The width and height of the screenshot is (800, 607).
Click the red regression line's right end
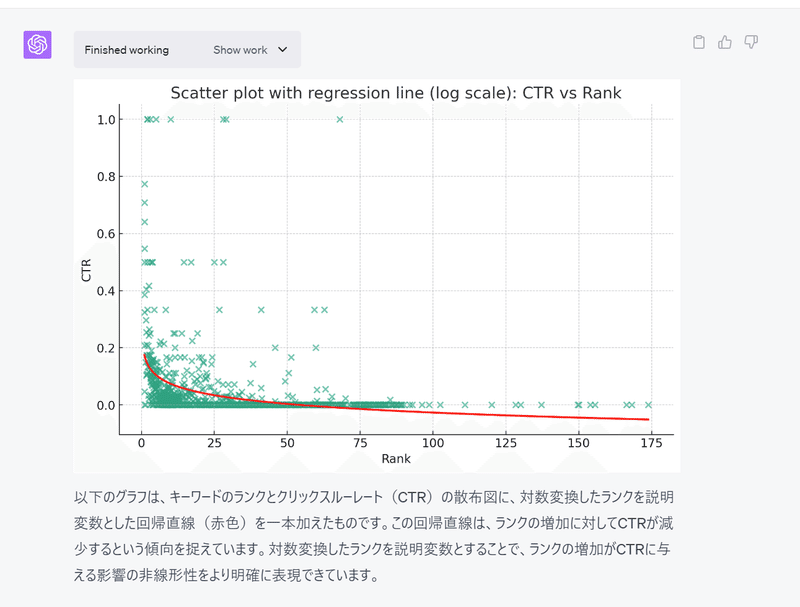(x=647, y=419)
